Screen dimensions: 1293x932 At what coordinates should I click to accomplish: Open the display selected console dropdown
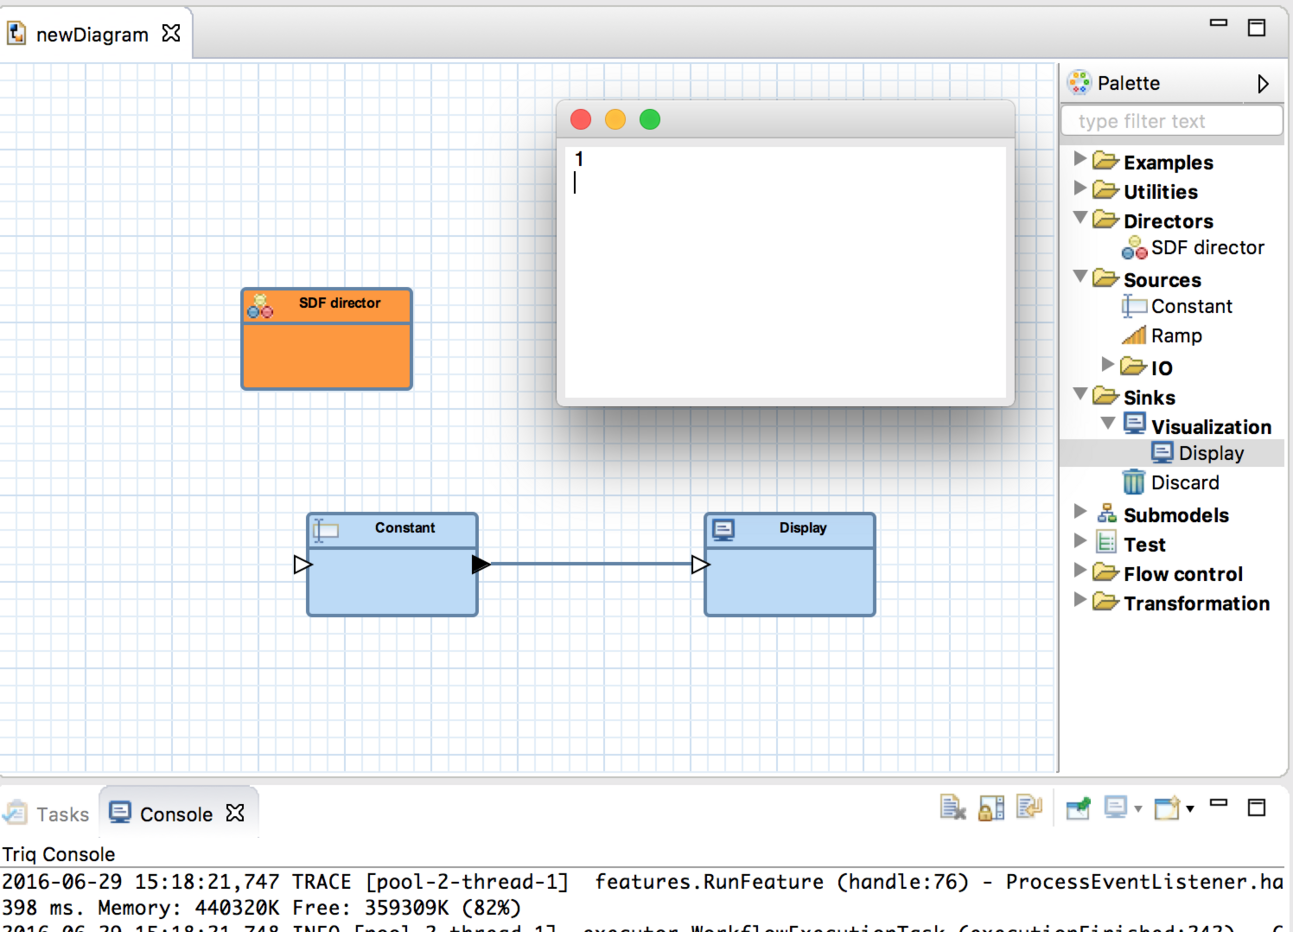[x=1138, y=809]
